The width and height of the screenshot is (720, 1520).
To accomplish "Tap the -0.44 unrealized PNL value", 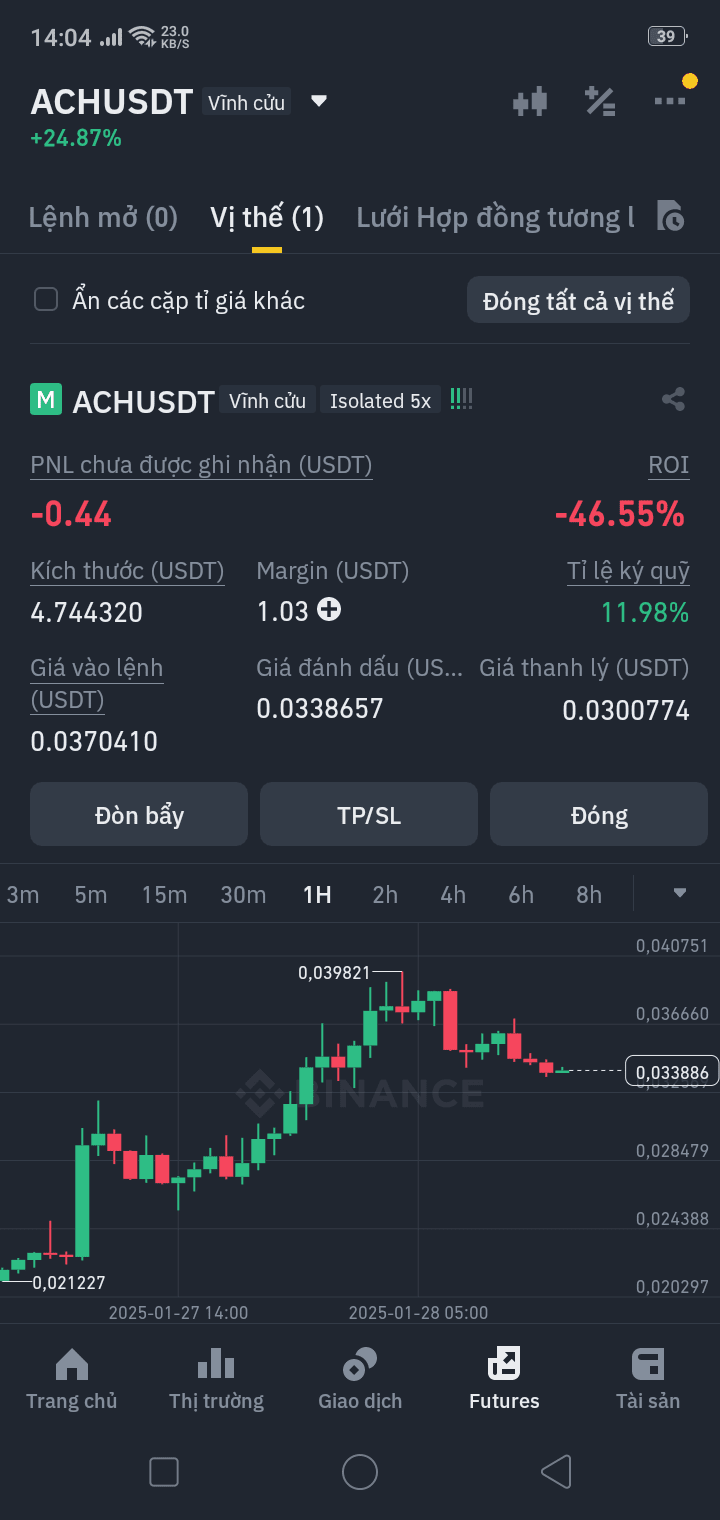I will point(71,514).
